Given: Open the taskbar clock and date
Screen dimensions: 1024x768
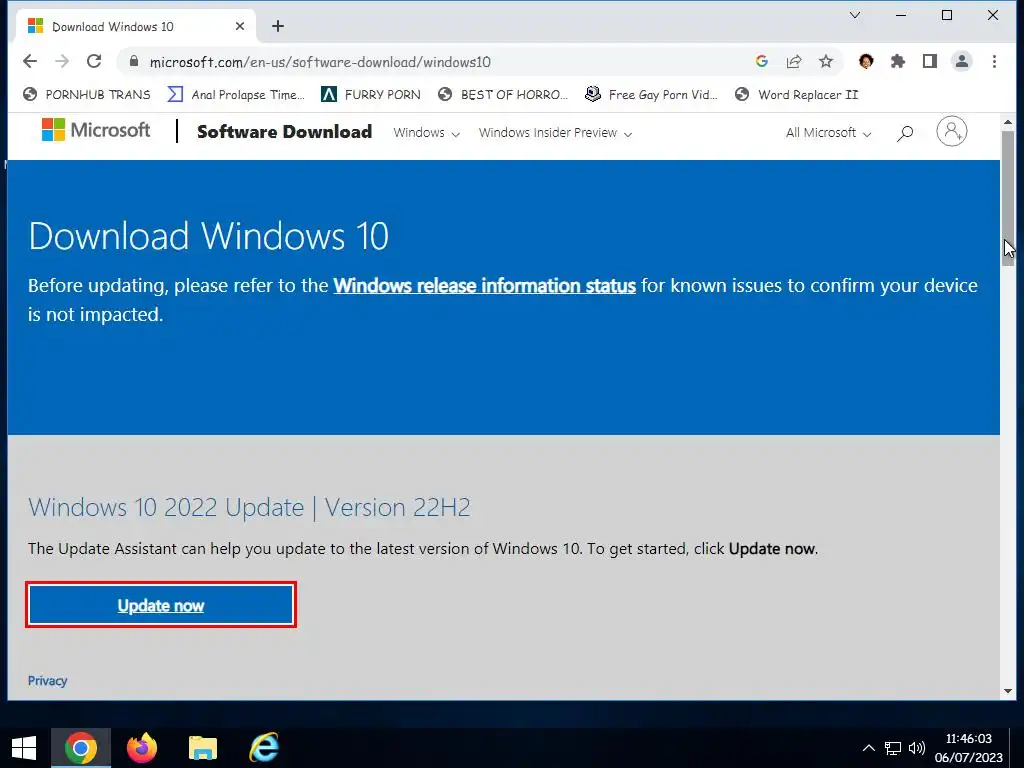Looking at the screenshot, I should pyautogui.click(x=968, y=748).
